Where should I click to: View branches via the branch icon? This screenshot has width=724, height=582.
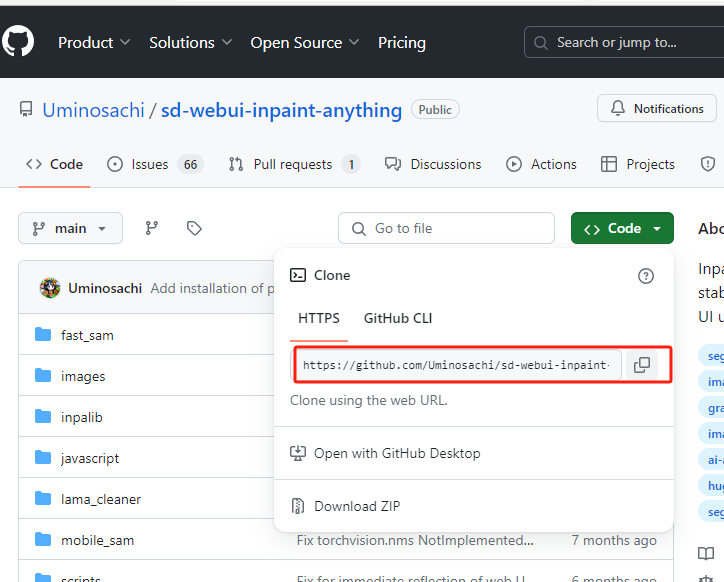pos(151,228)
